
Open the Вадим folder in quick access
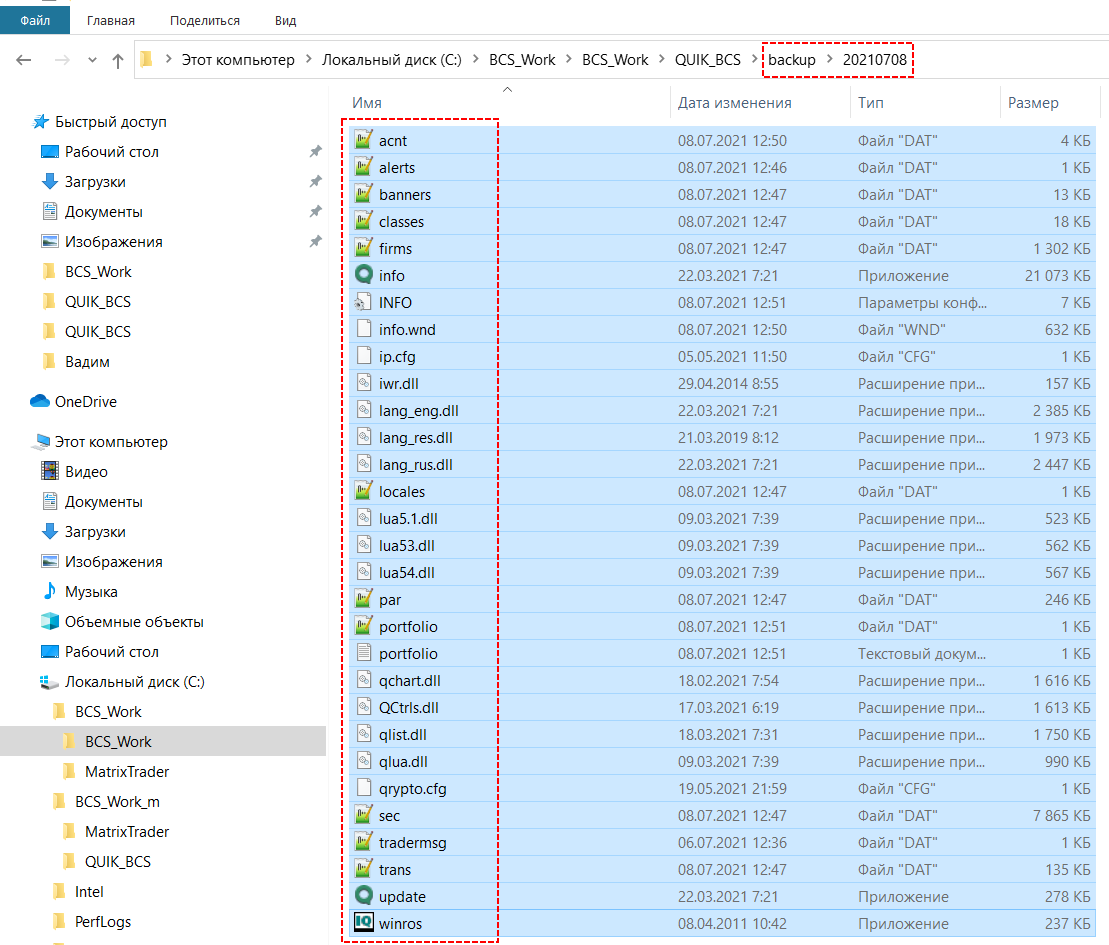(87, 361)
